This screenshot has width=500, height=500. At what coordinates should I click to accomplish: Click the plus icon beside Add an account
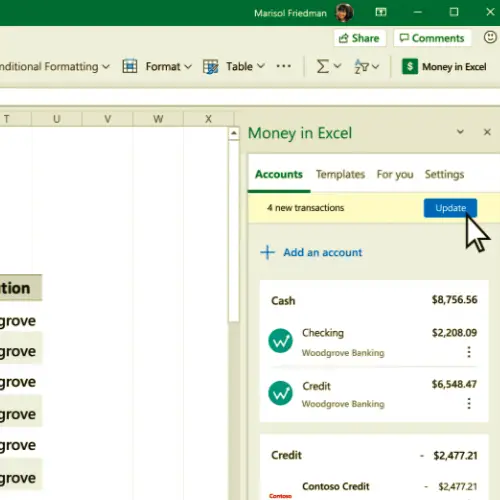267,252
